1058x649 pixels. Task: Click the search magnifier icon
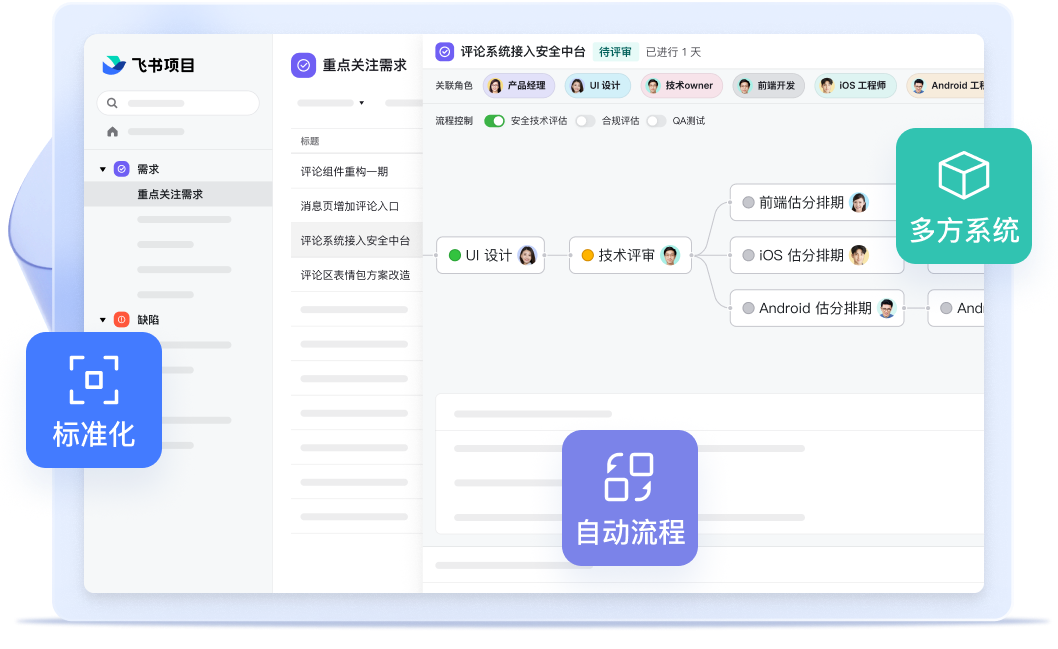[x=112, y=103]
